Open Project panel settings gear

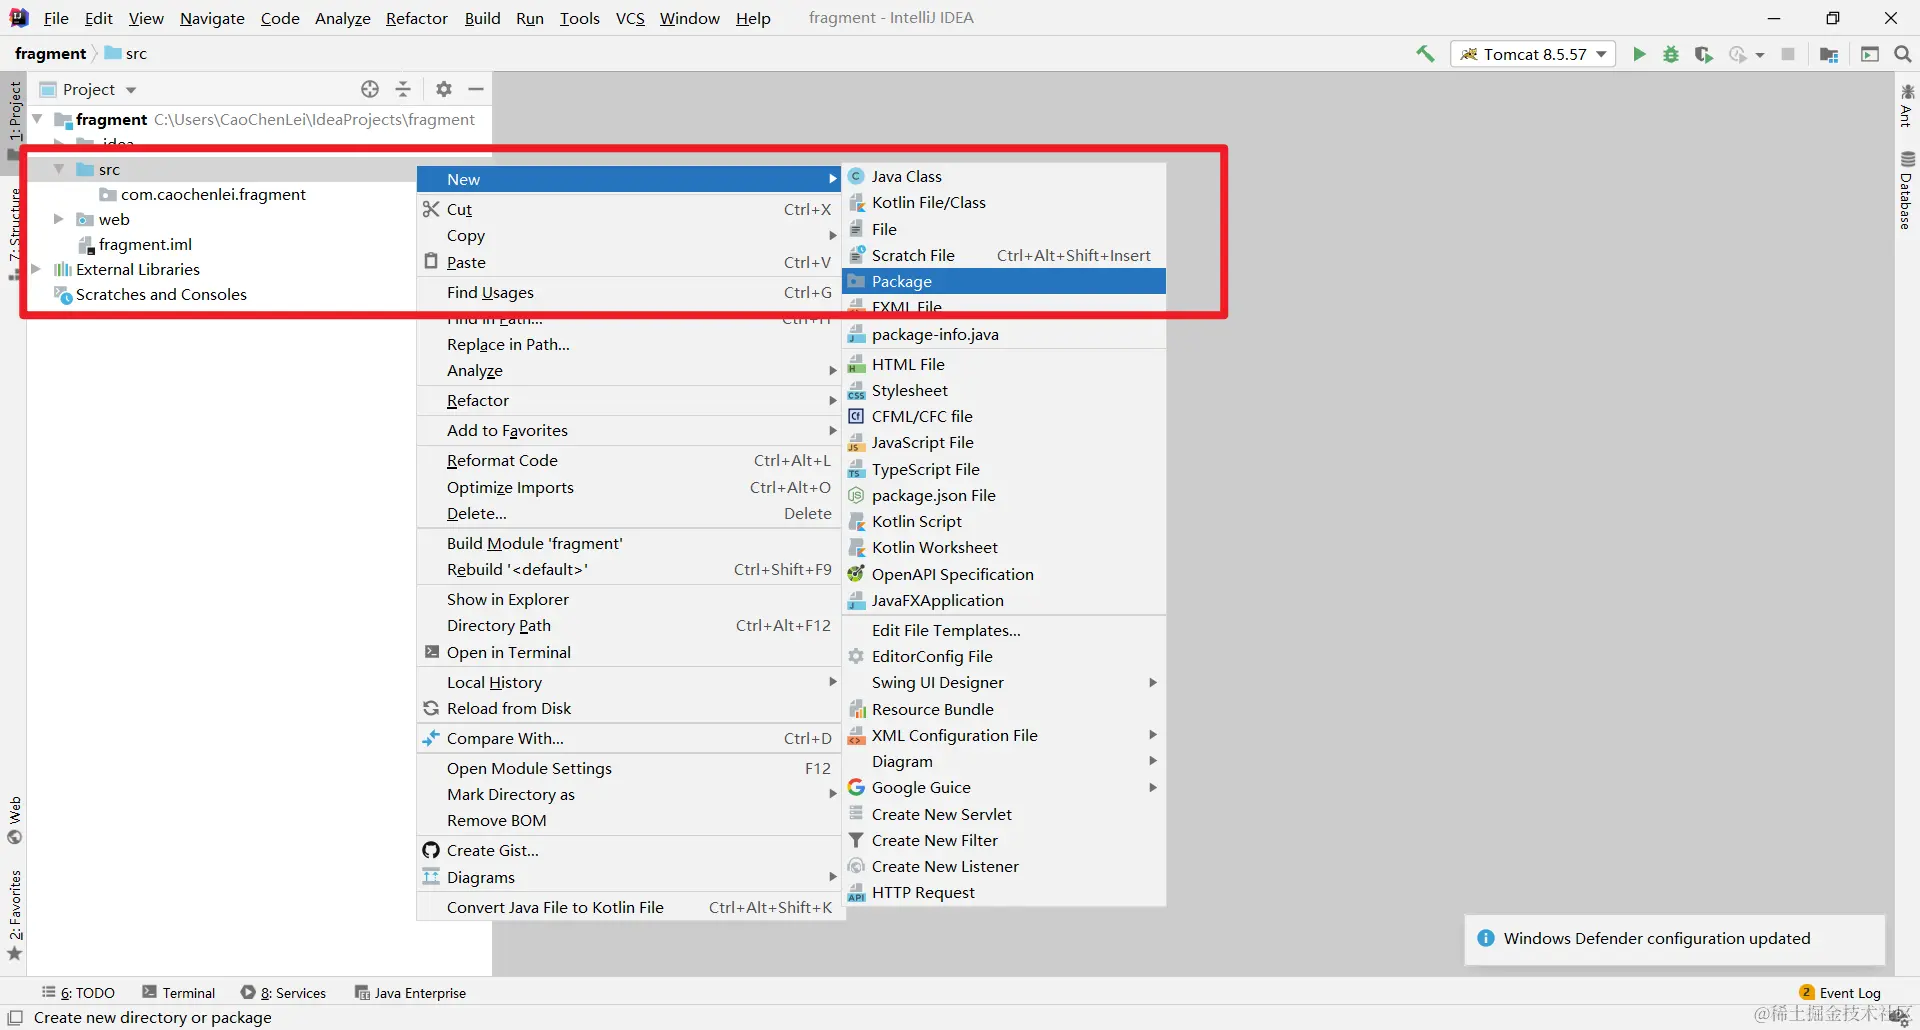pyautogui.click(x=444, y=89)
